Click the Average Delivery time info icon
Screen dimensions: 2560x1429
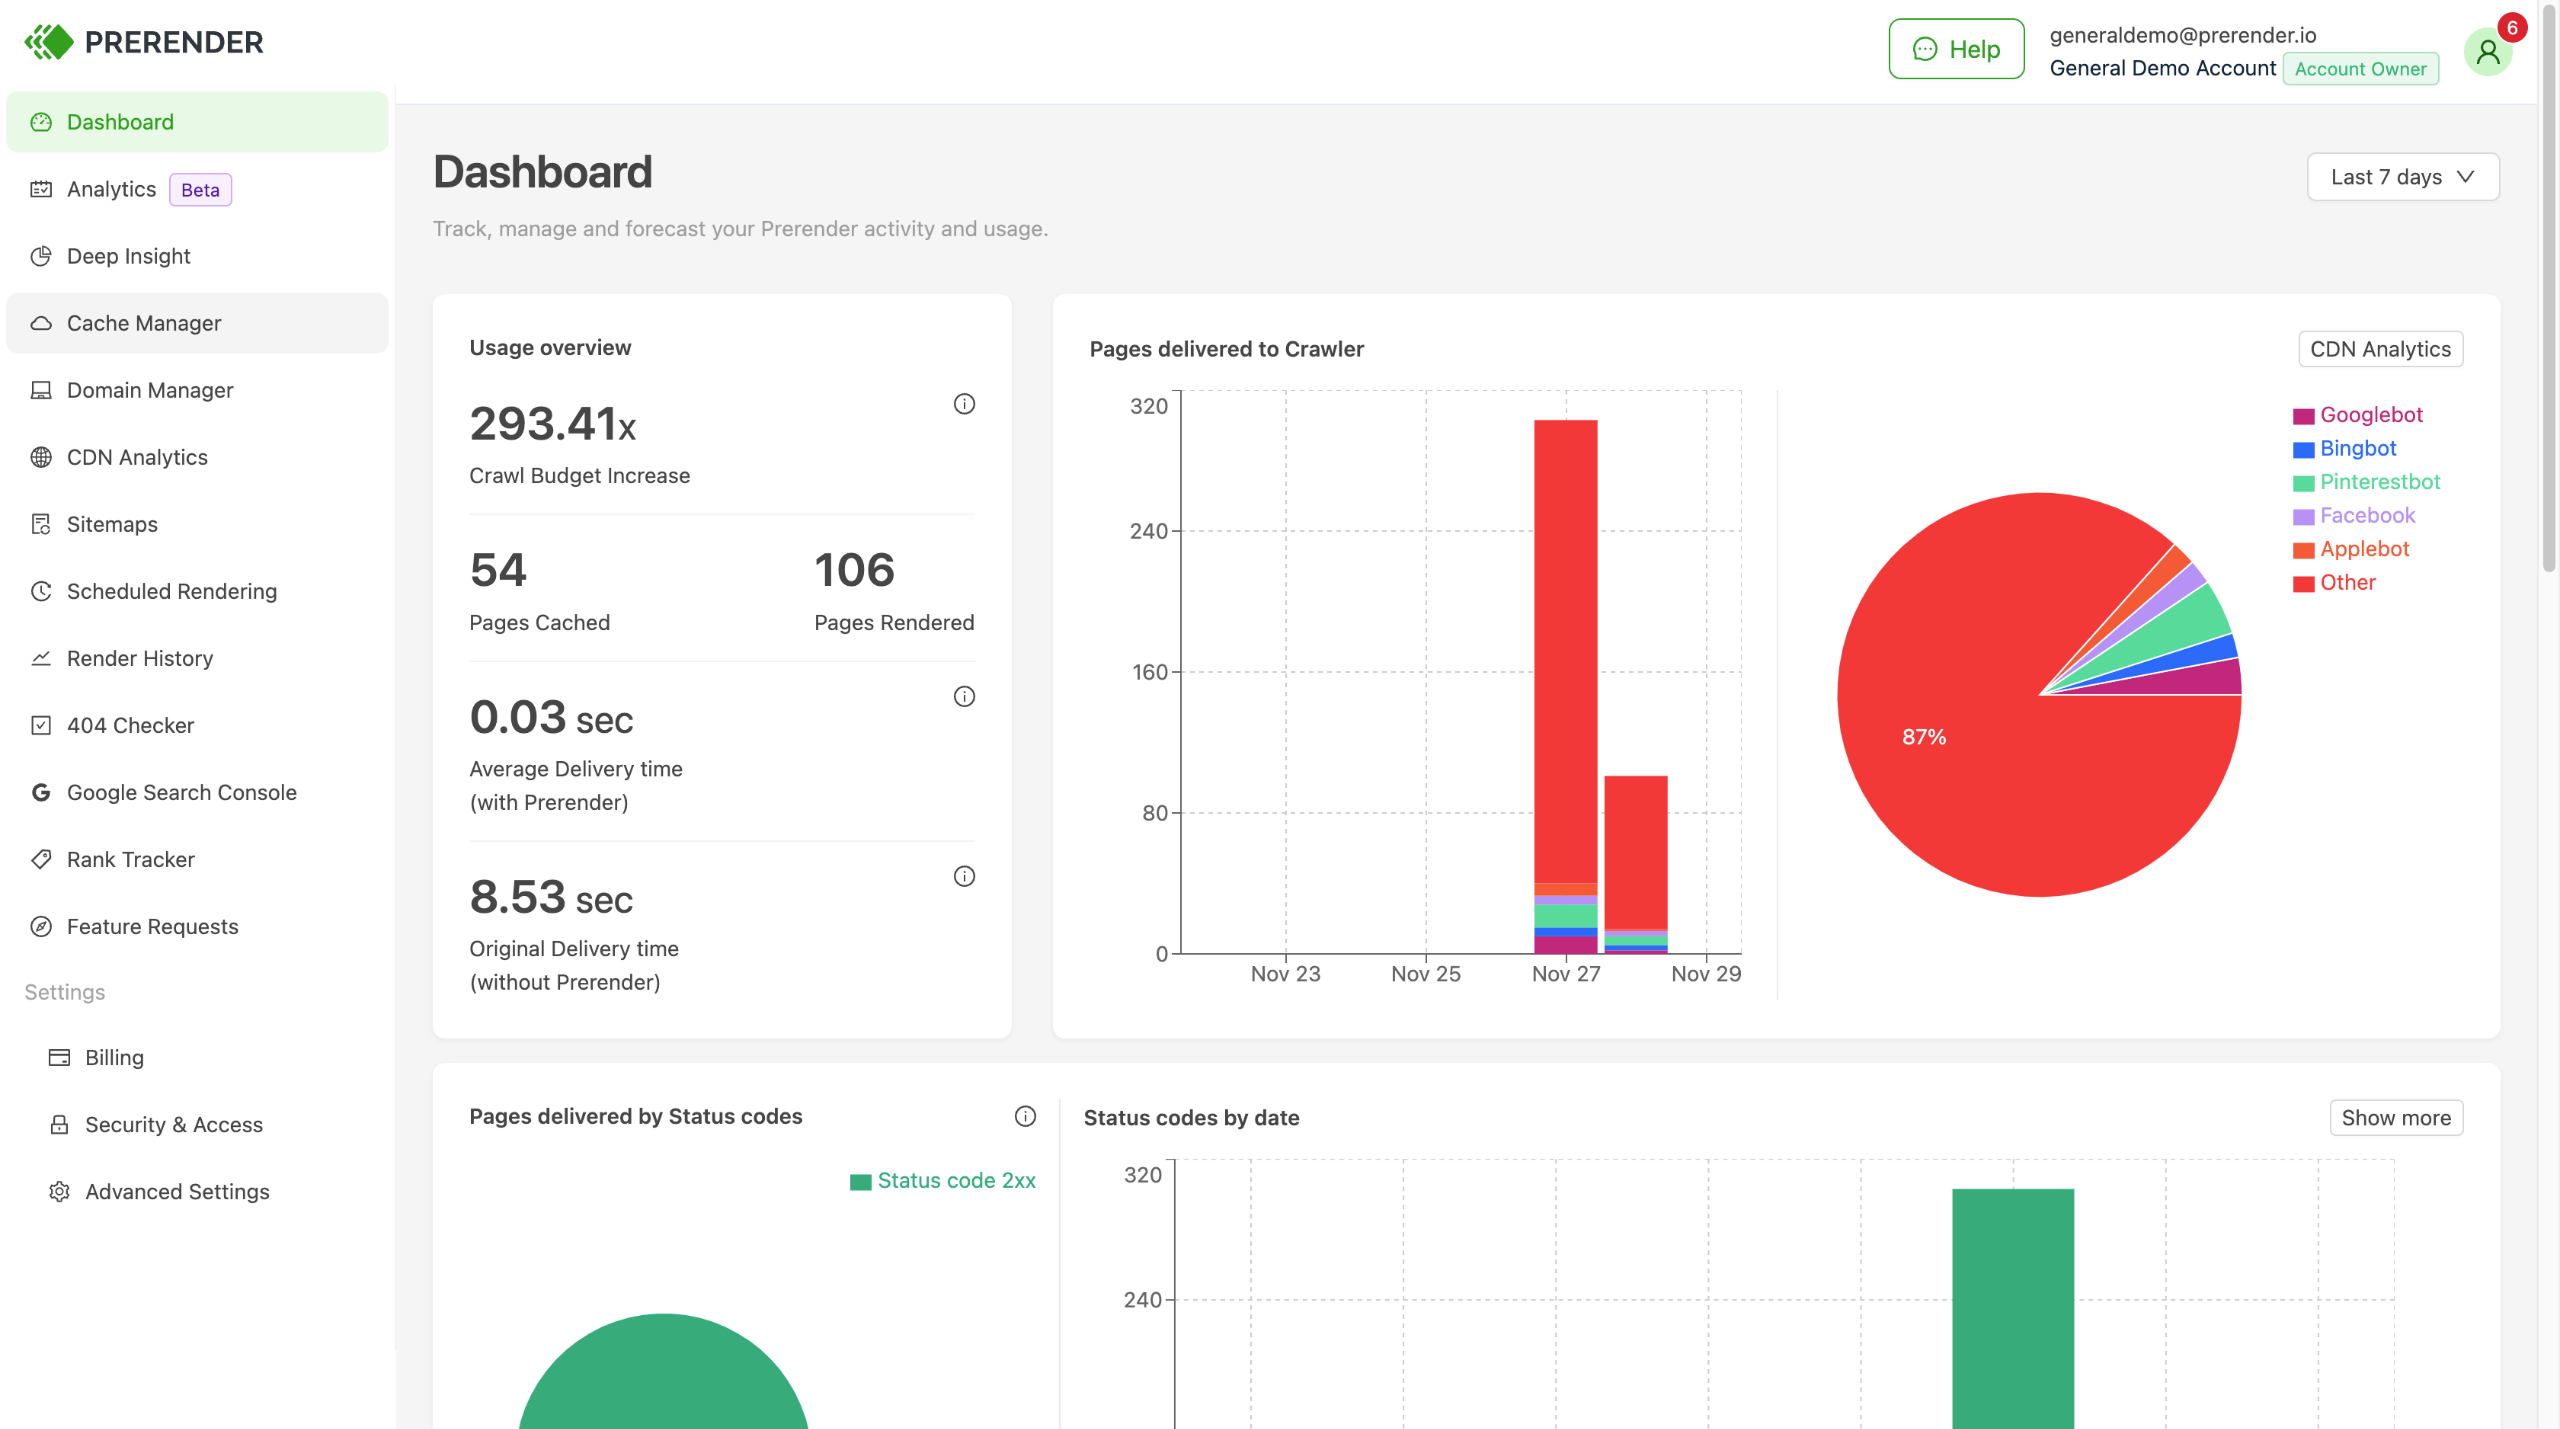pos(963,697)
